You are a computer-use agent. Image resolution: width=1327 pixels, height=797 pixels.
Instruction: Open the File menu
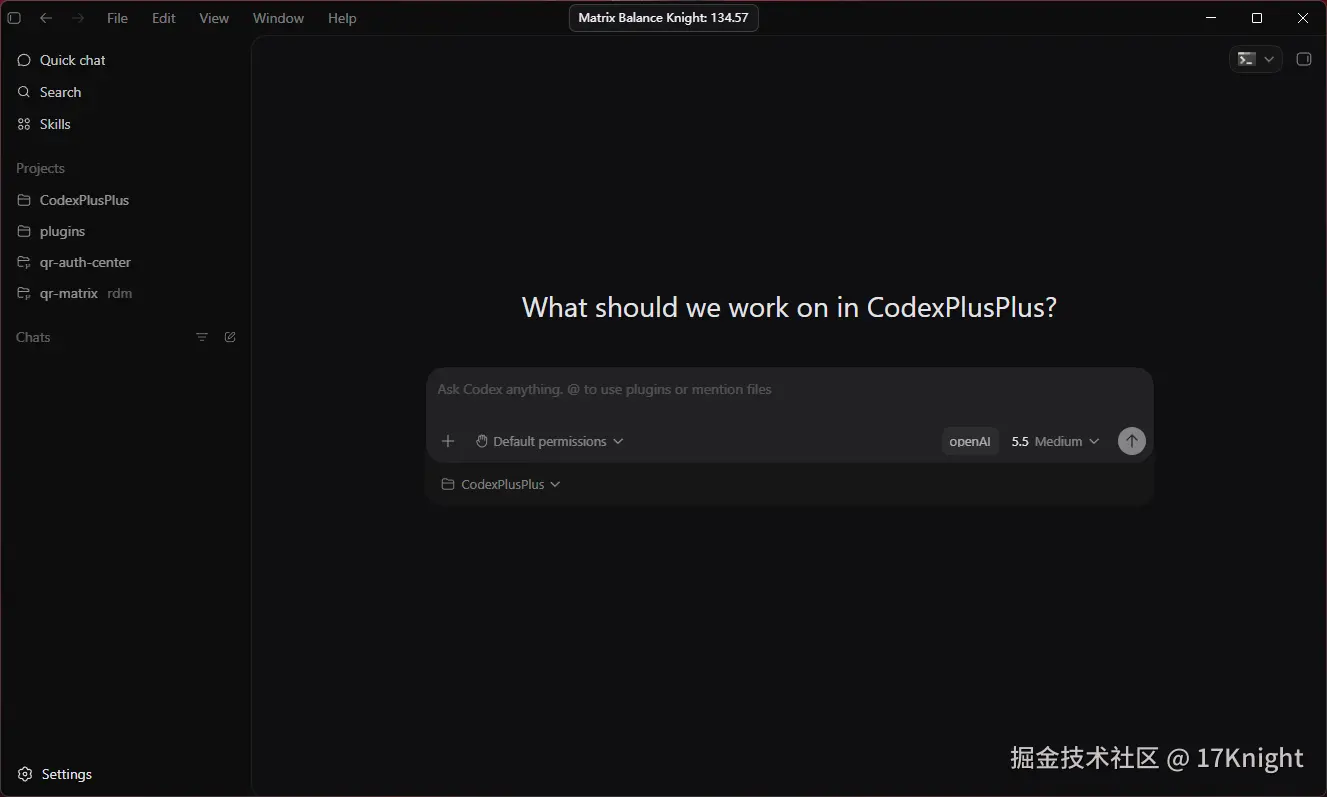click(117, 18)
